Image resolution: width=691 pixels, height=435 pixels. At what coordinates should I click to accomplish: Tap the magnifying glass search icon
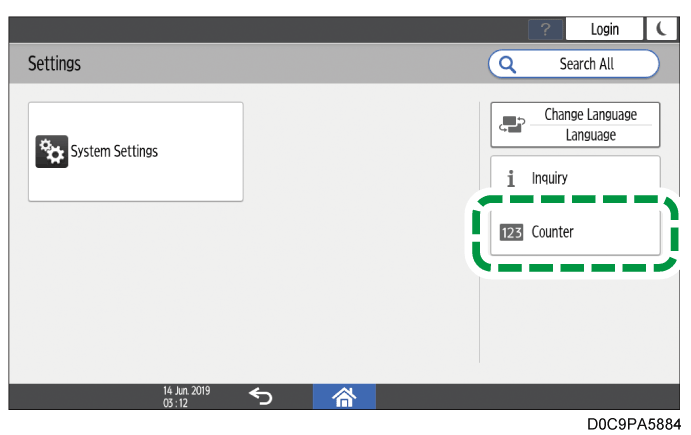pos(506,64)
